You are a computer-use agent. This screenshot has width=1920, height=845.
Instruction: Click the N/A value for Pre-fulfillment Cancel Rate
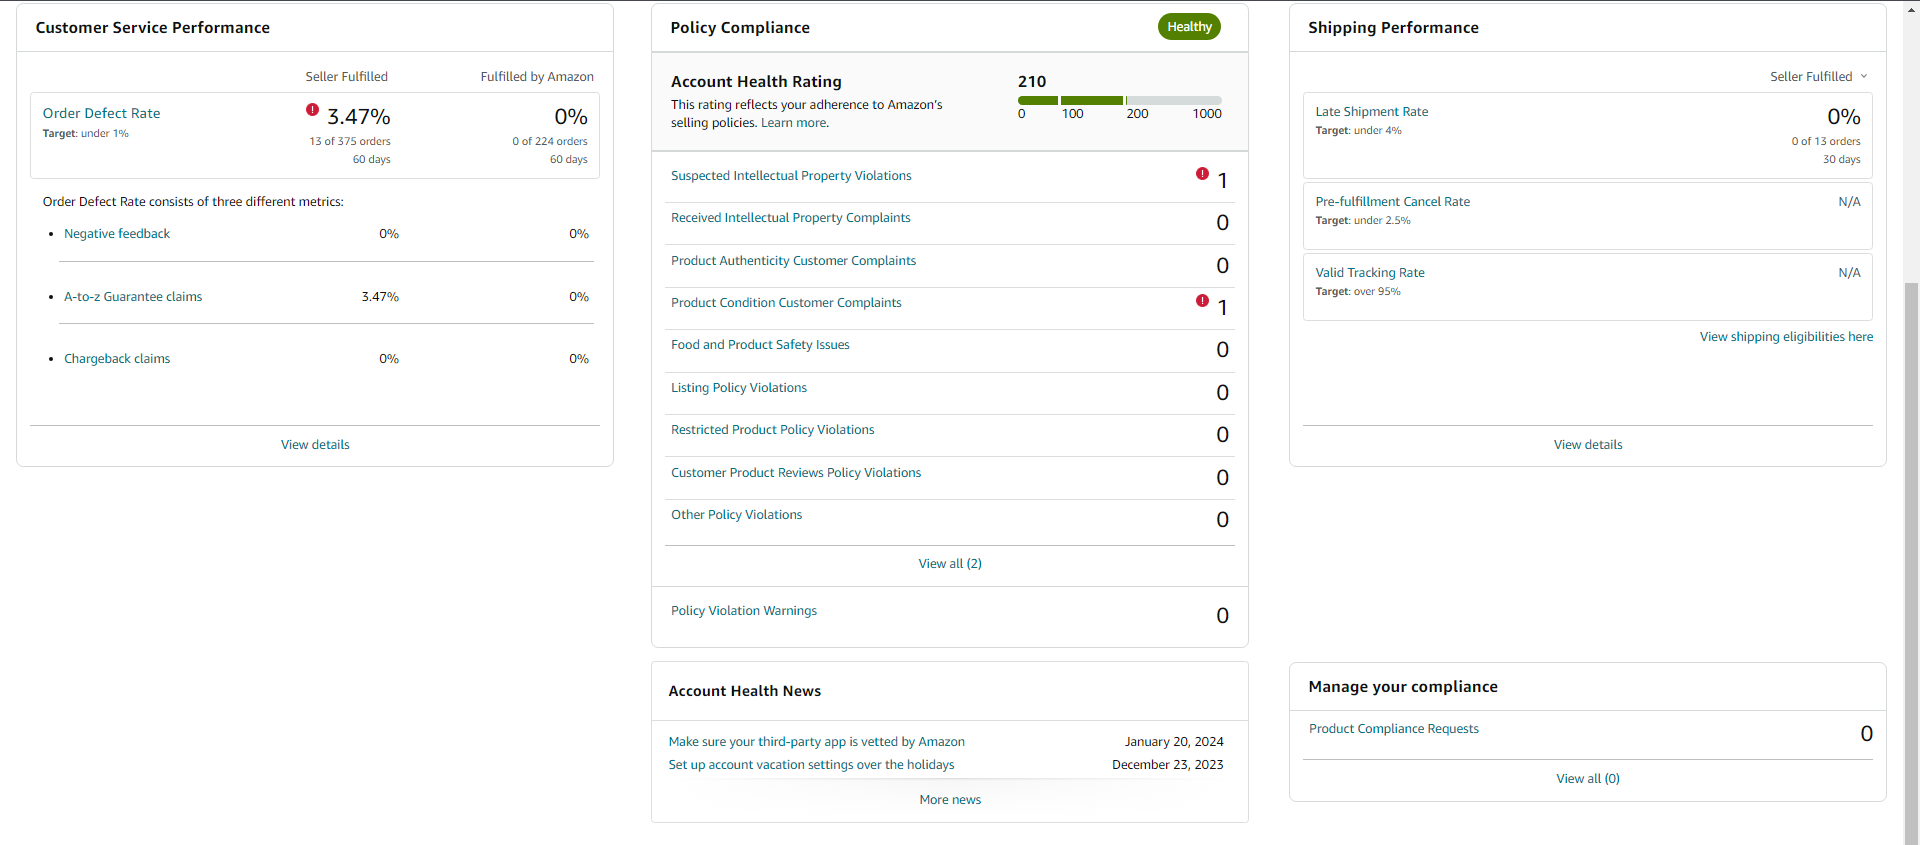click(x=1849, y=202)
